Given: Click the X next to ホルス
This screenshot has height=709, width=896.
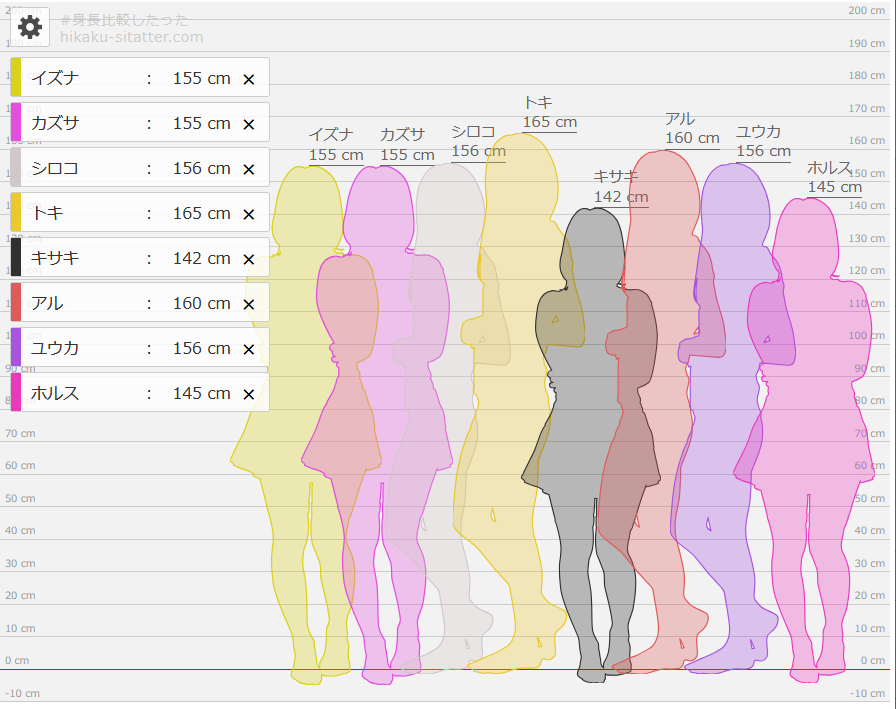Looking at the screenshot, I should click(x=249, y=394).
